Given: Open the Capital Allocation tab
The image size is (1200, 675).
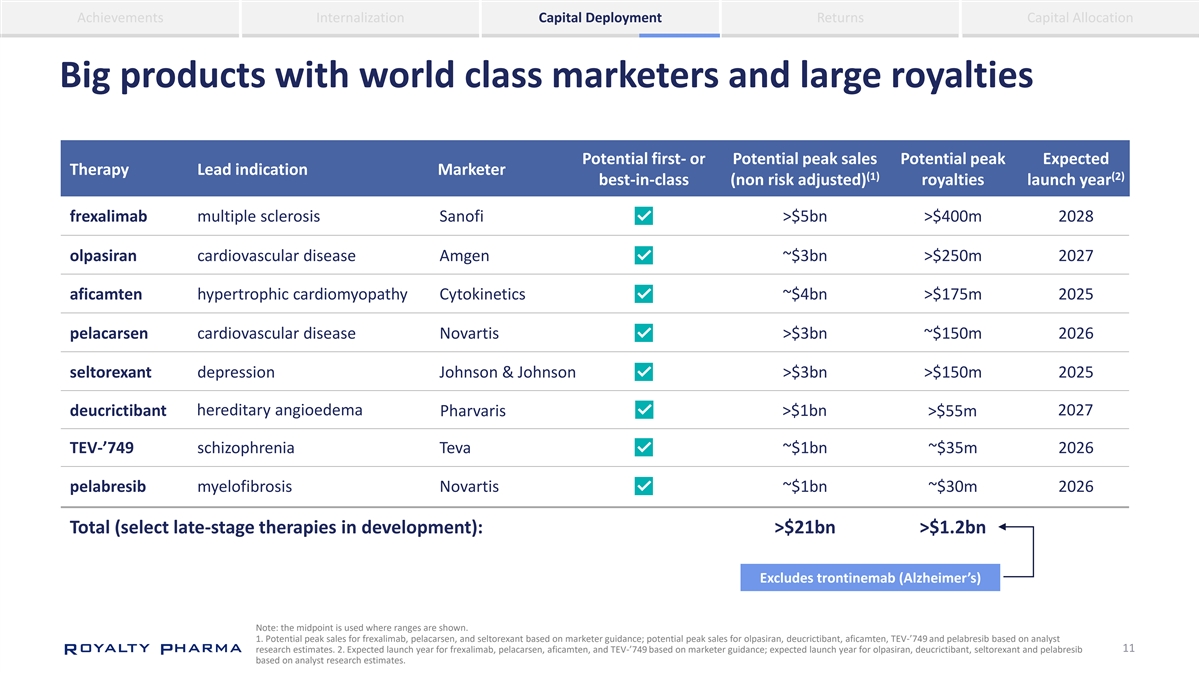Looking at the screenshot, I should [x=1080, y=18].
